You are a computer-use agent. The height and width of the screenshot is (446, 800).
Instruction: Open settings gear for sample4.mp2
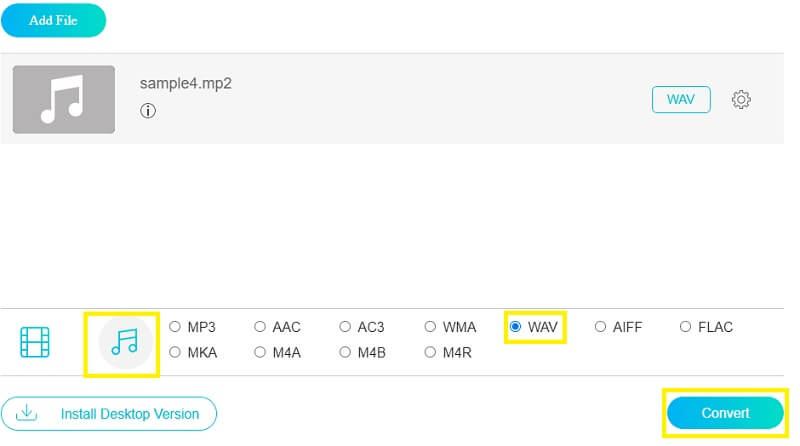[741, 100]
